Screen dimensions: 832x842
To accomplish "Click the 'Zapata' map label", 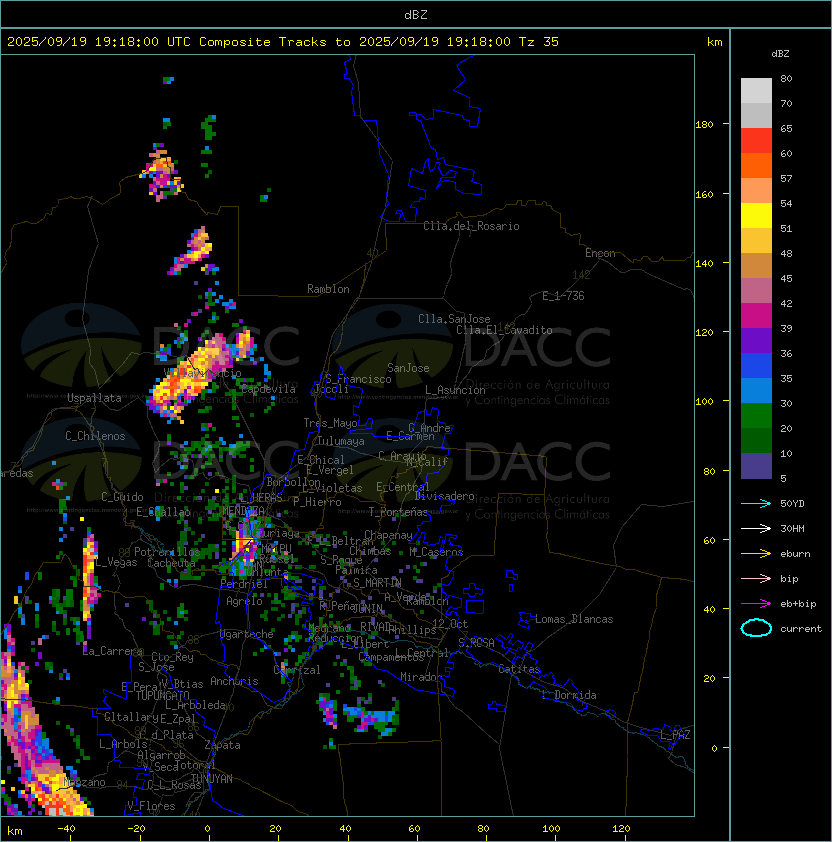I will (x=222, y=745).
